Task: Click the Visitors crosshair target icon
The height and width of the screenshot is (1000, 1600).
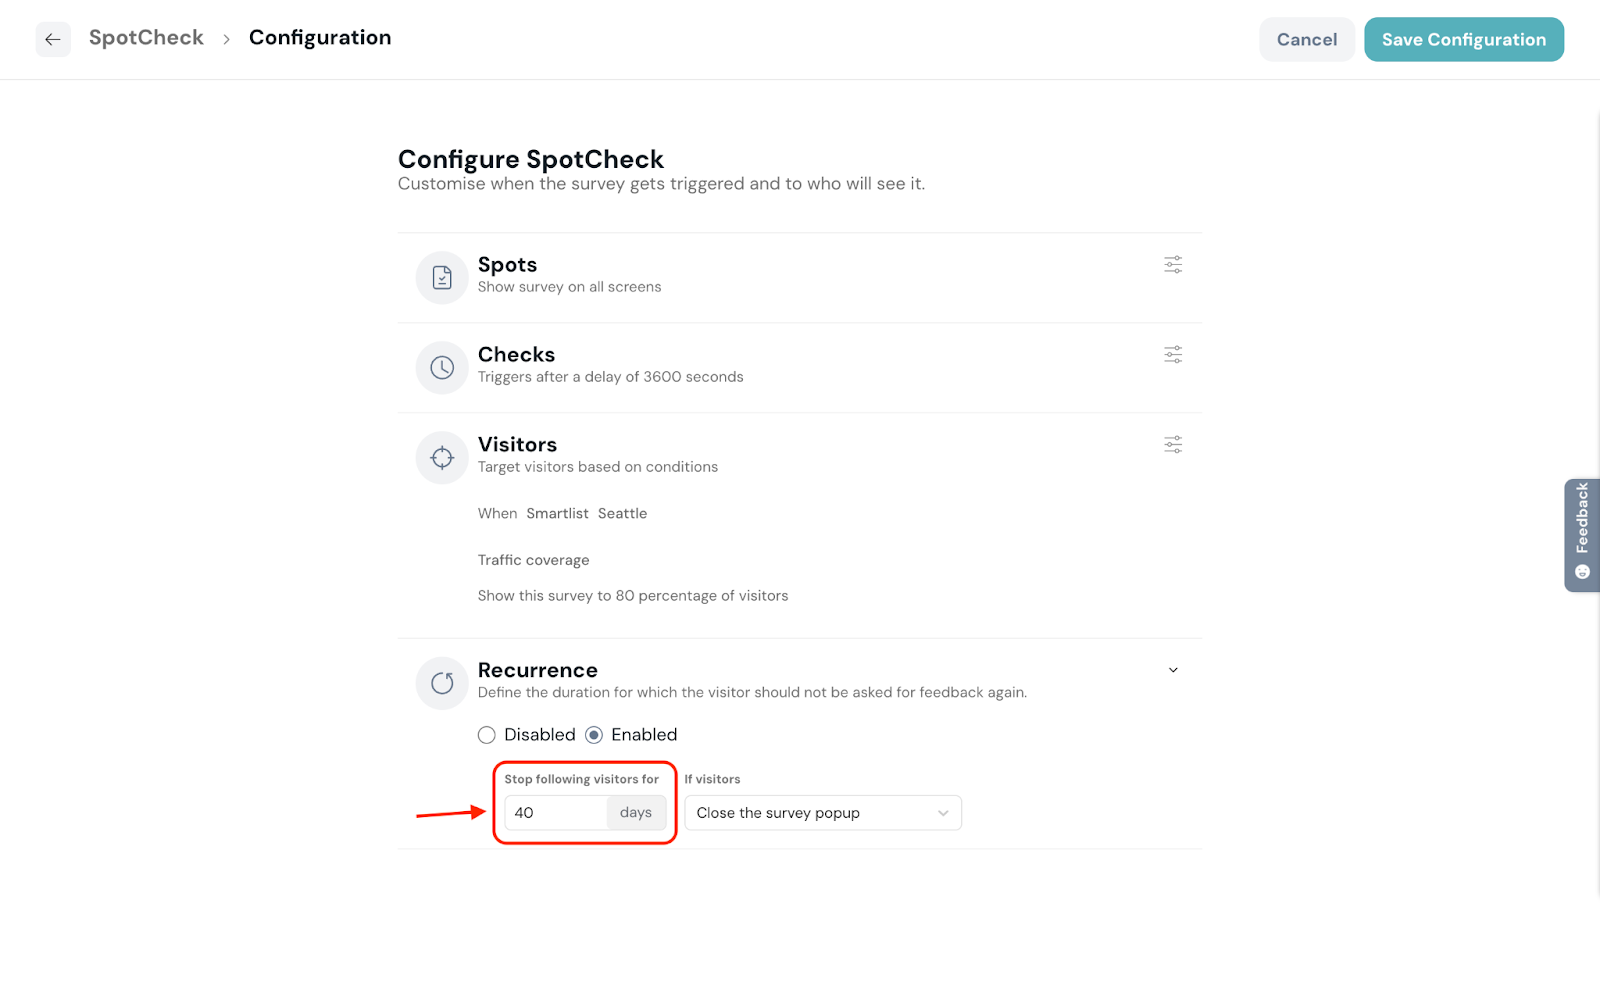Action: [442, 458]
